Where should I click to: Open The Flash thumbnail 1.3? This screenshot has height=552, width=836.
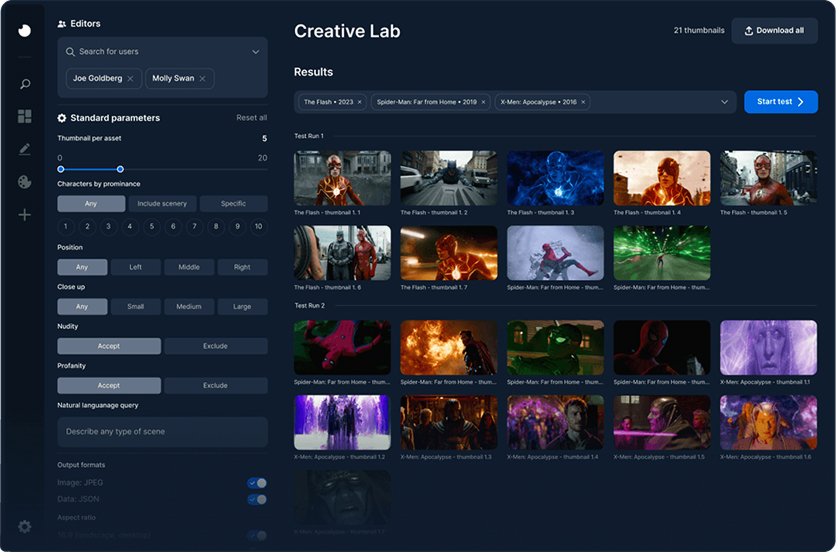pyautogui.click(x=556, y=178)
